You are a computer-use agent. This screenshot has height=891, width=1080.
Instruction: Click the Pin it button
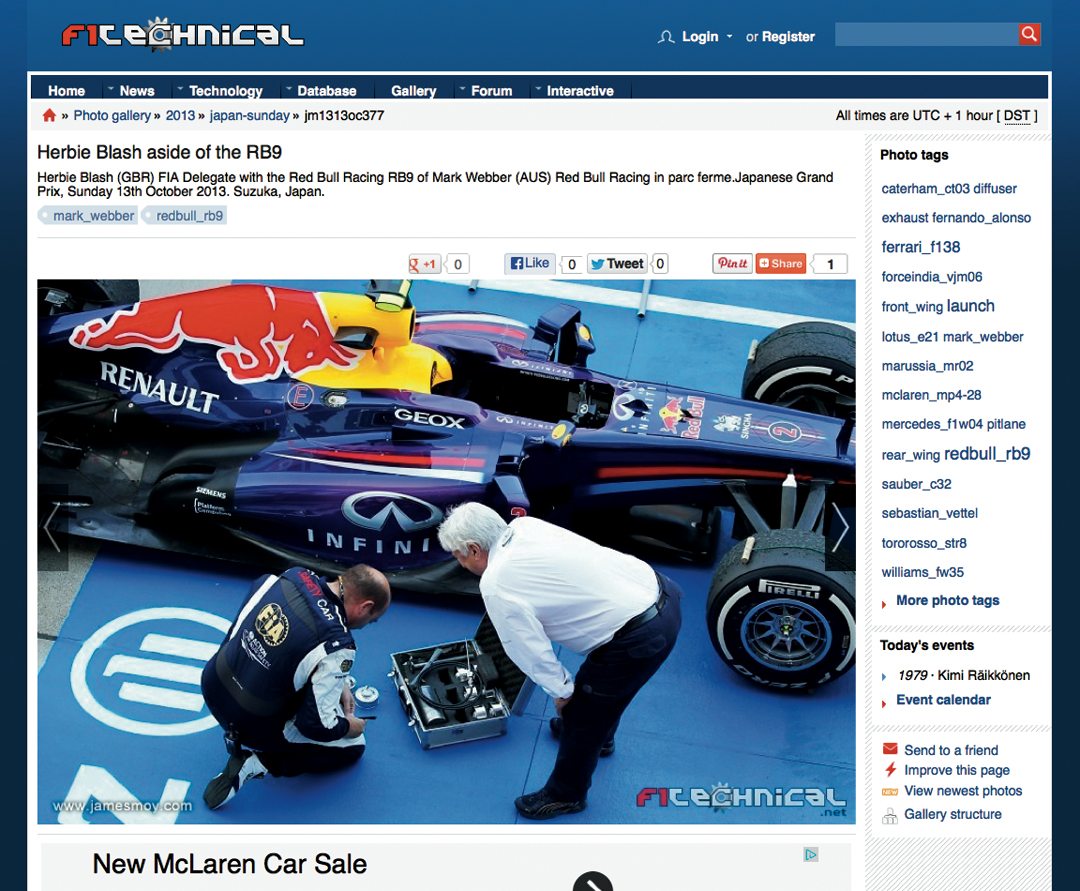pyautogui.click(x=733, y=263)
